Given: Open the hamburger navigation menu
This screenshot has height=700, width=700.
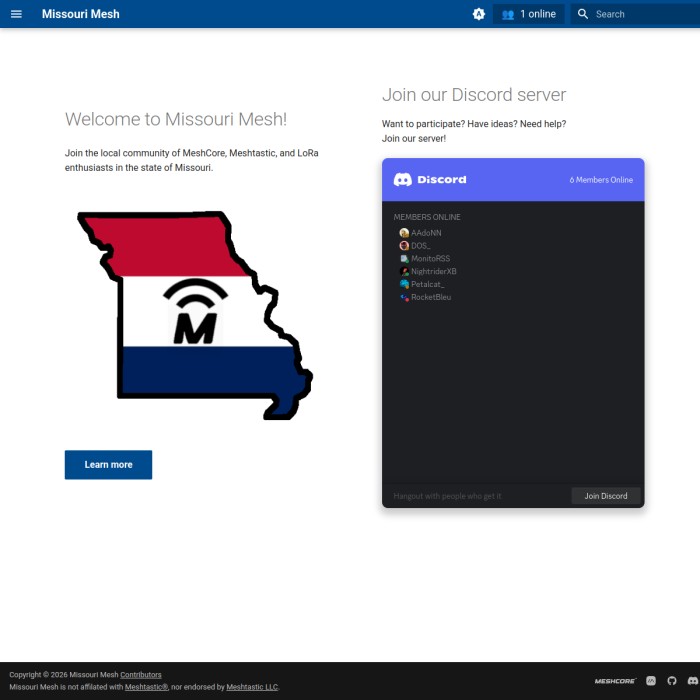Looking at the screenshot, I should point(16,14).
